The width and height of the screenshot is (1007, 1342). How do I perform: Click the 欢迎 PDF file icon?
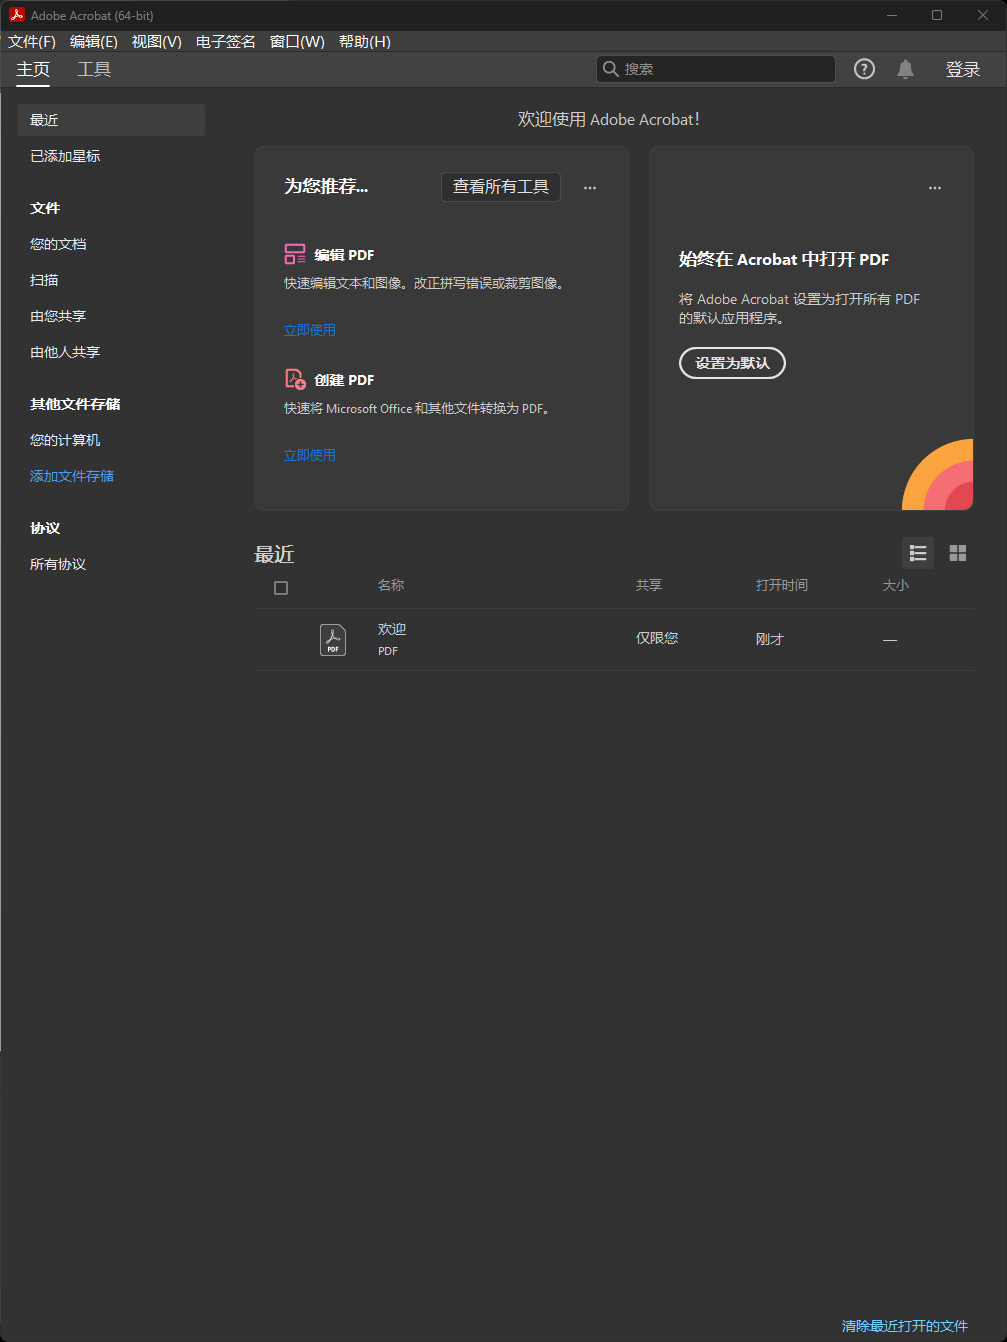pos(333,640)
